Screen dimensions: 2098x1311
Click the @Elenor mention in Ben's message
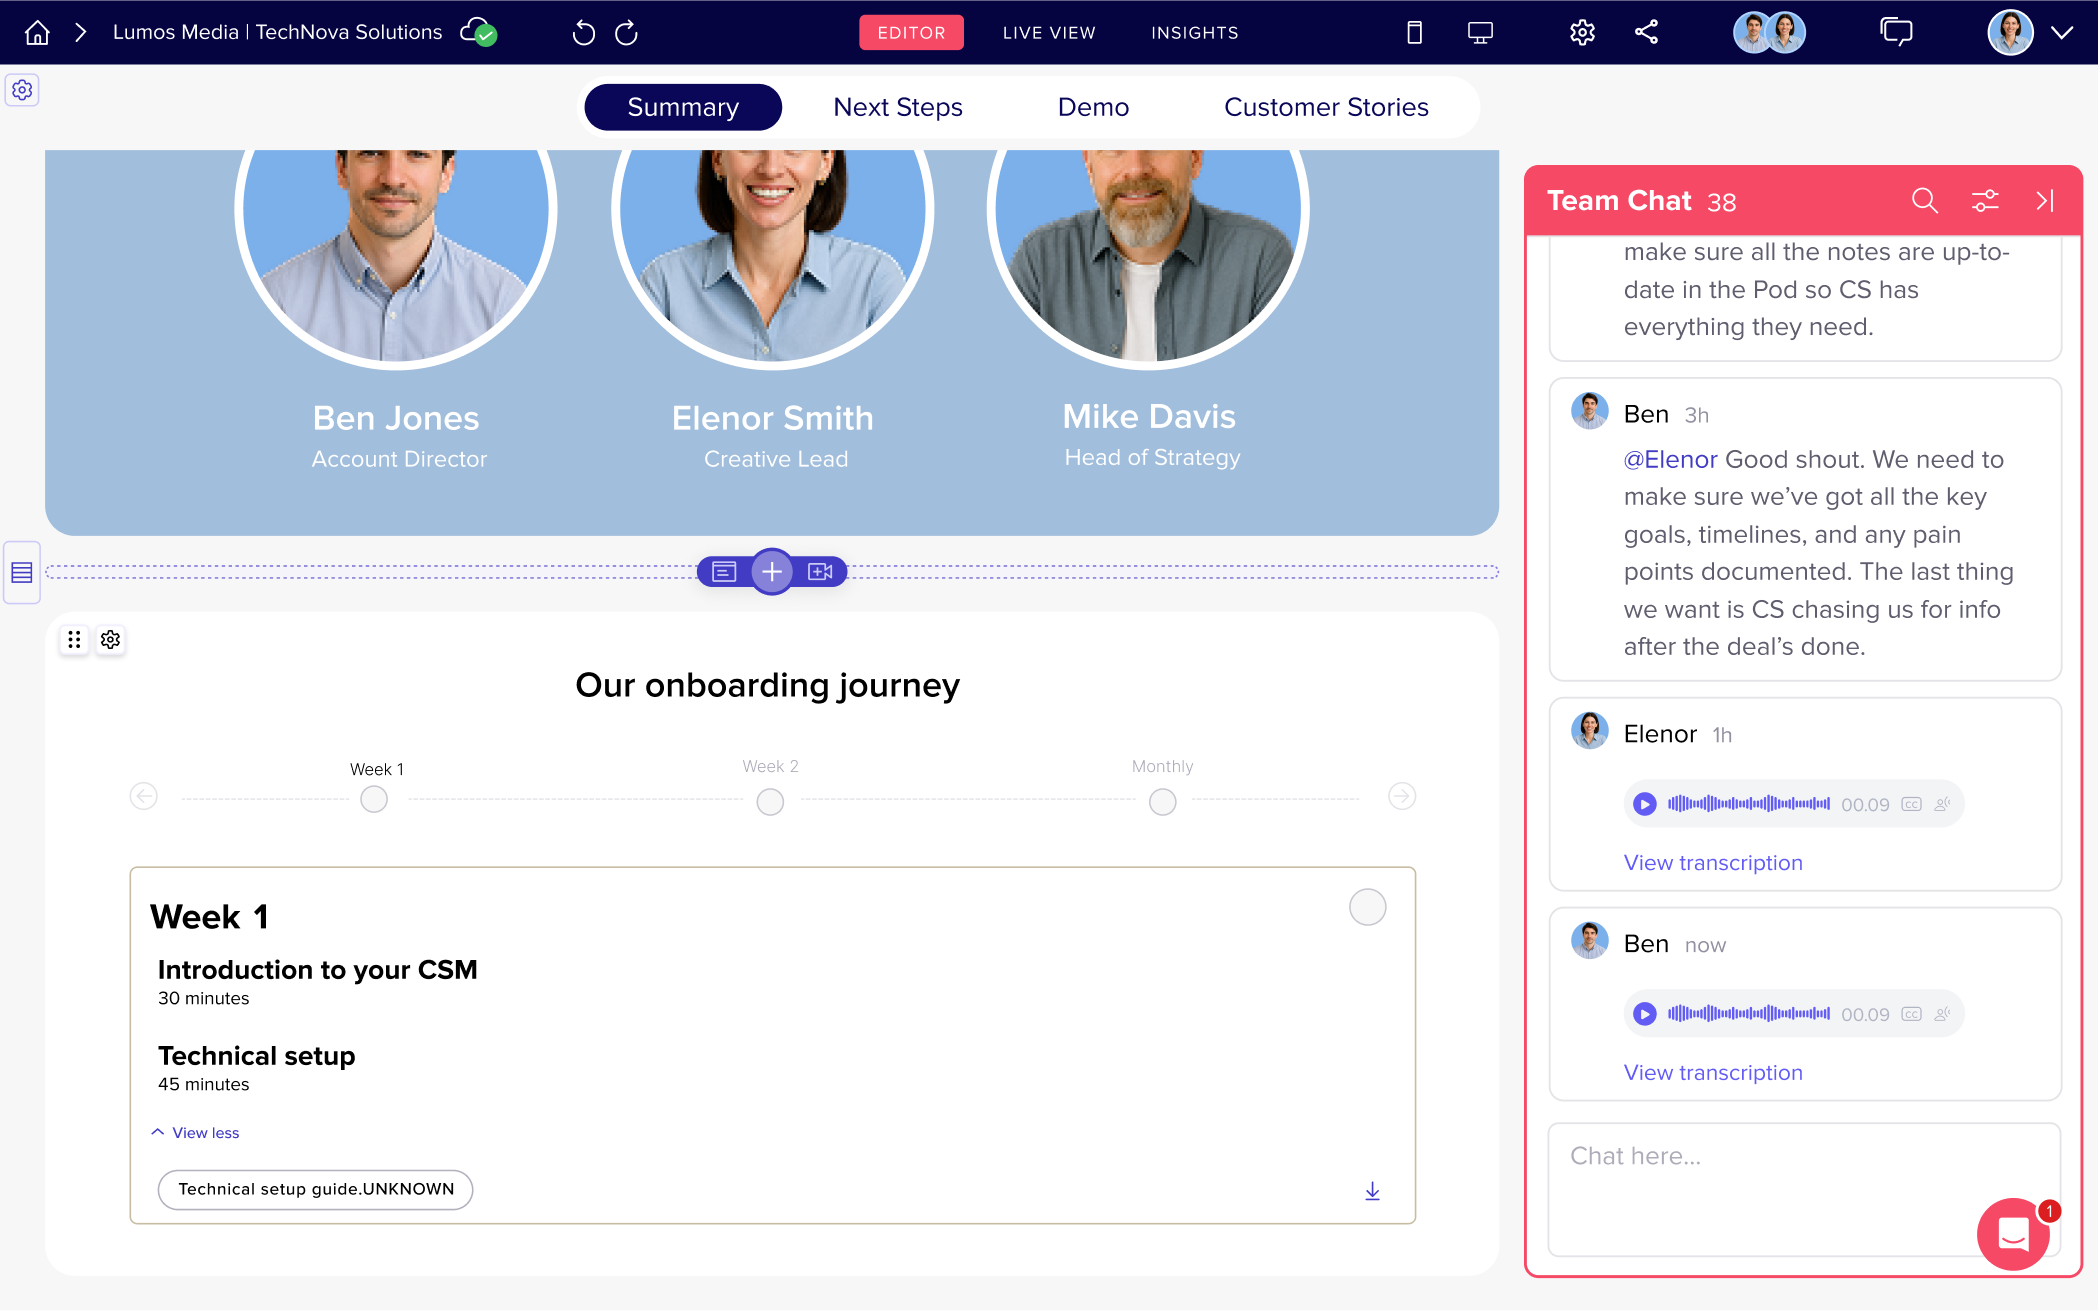point(1670,460)
